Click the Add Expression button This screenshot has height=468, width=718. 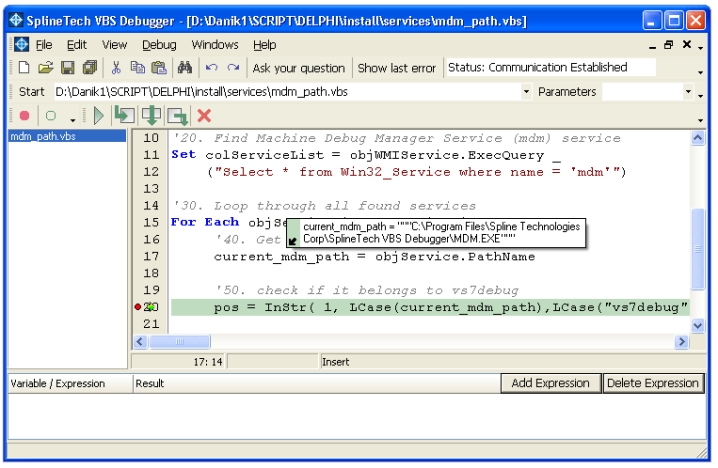[550, 383]
